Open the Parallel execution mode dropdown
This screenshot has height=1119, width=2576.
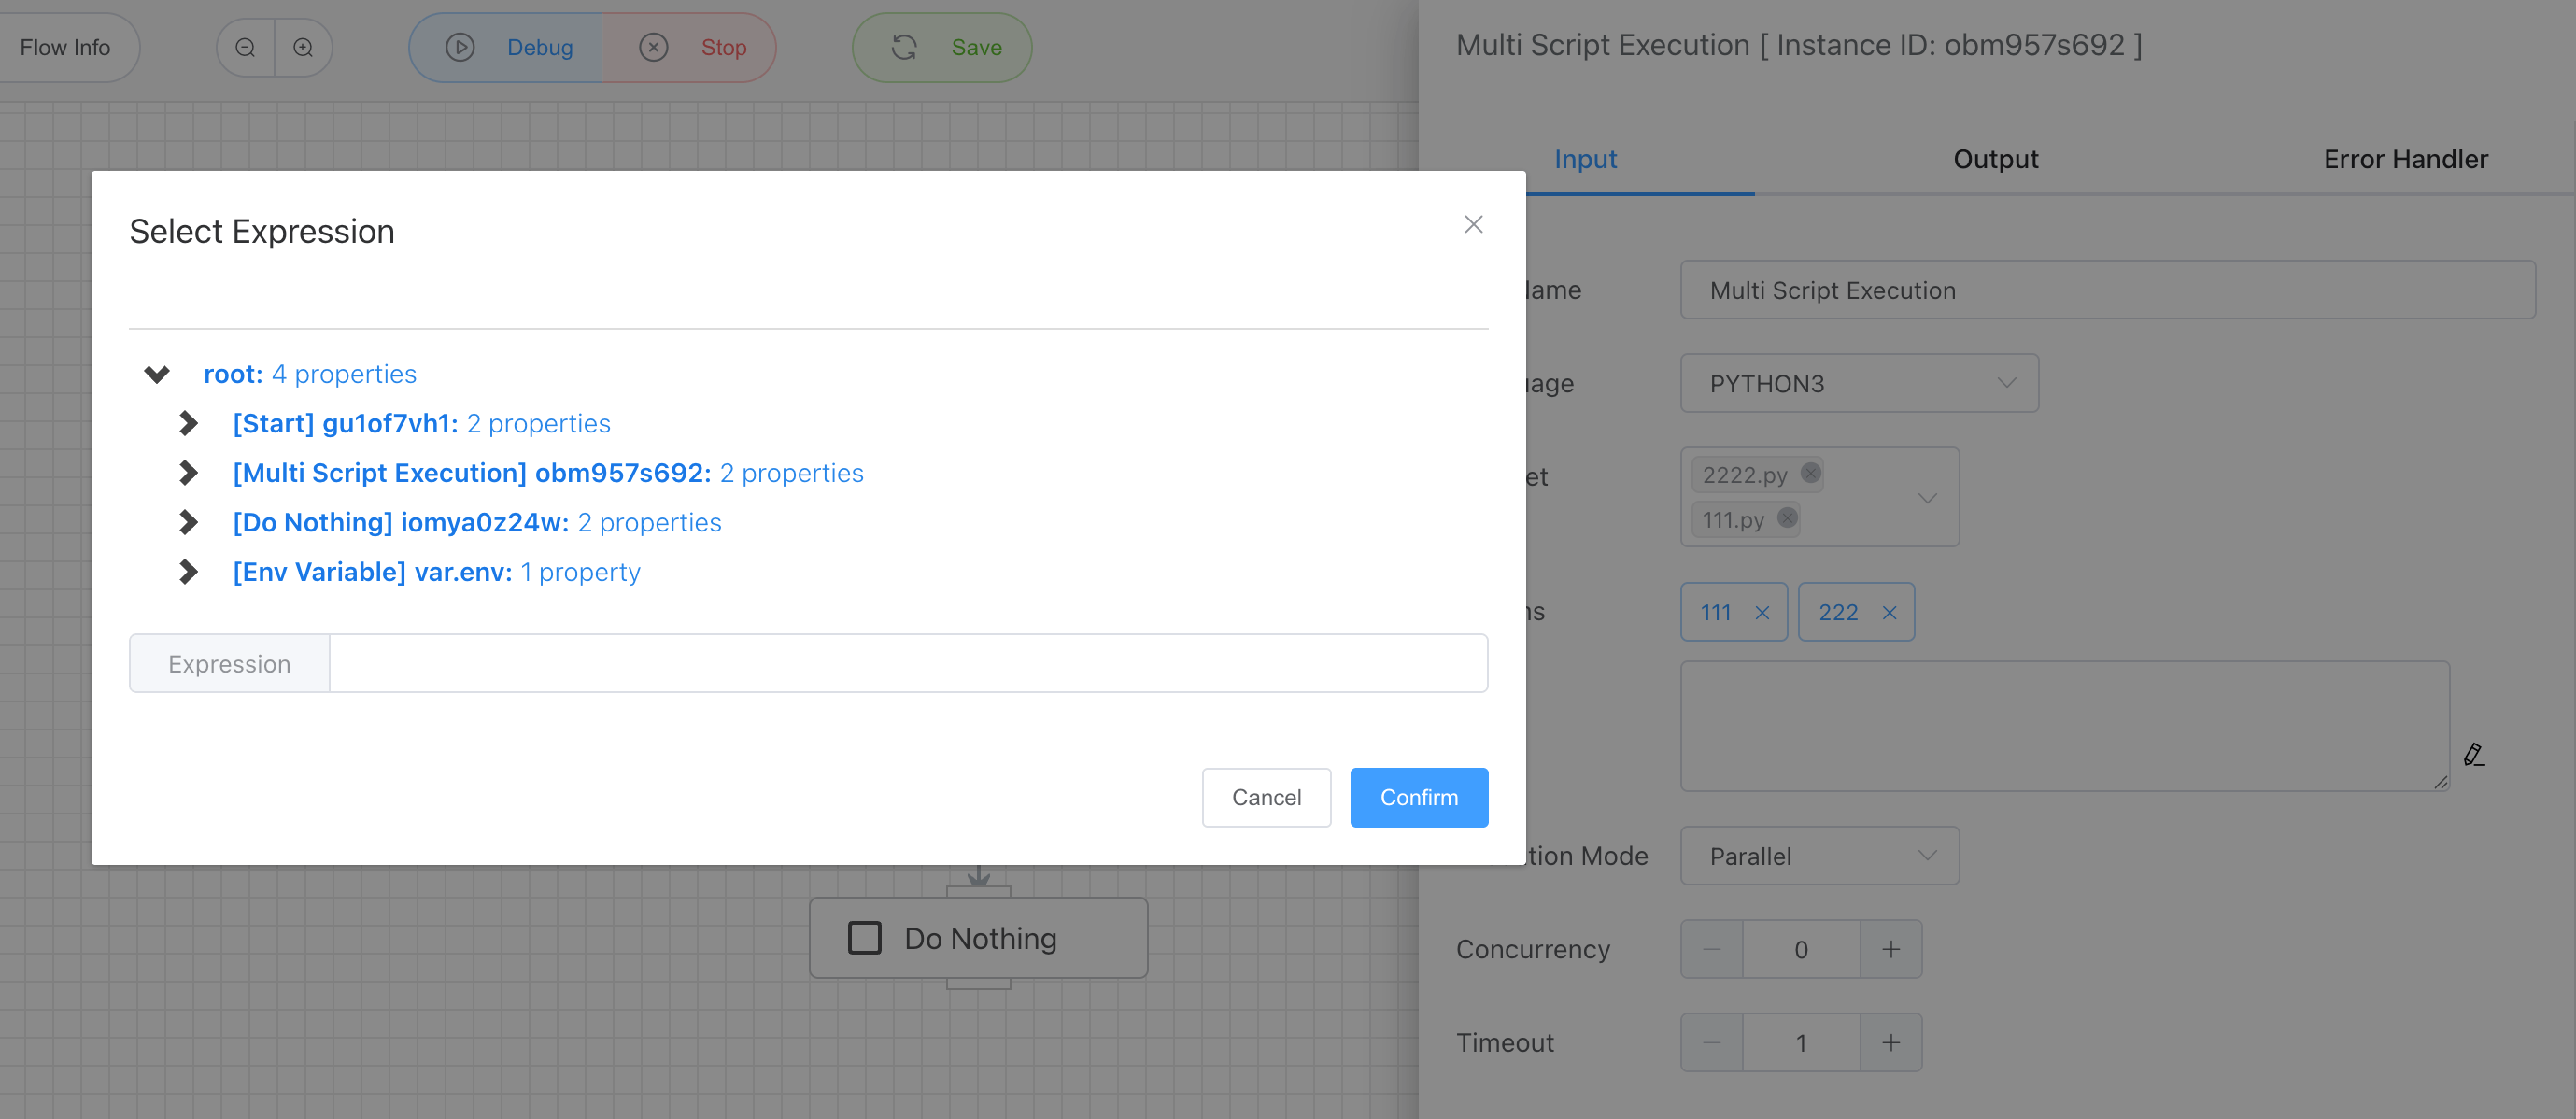pyautogui.click(x=1819, y=856)
